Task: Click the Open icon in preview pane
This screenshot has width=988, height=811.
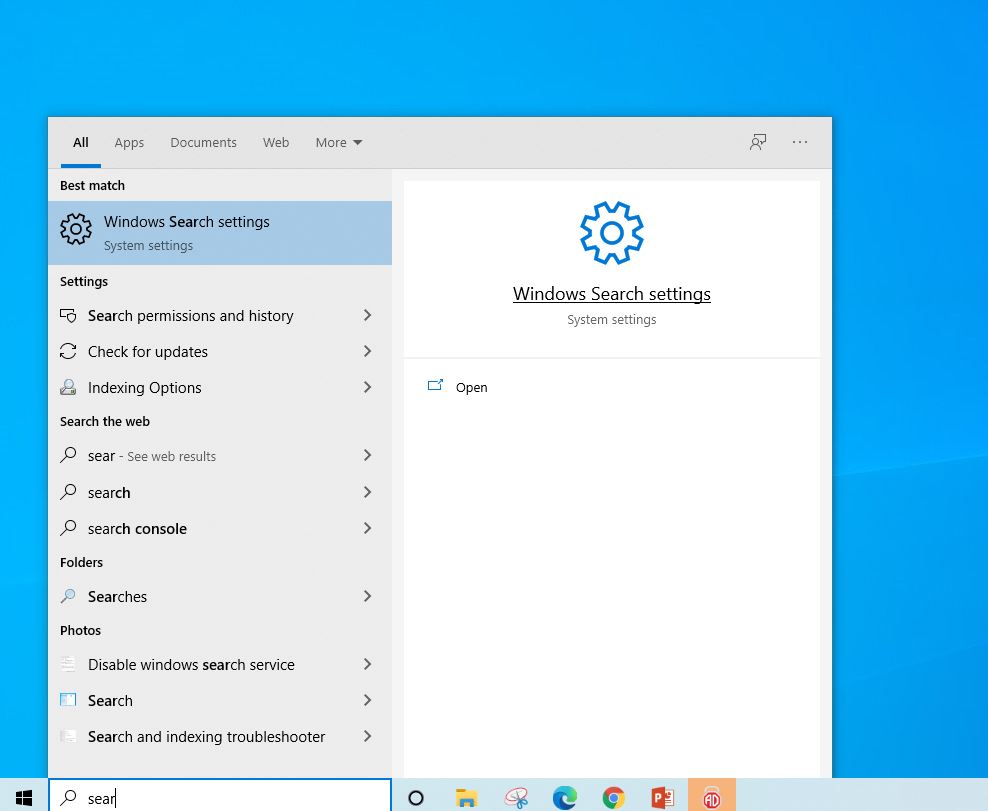Action: click(435, 386)
